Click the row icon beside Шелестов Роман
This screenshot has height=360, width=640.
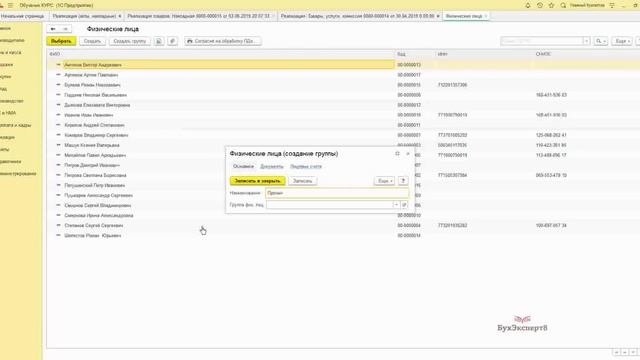[x=58, y=236]
